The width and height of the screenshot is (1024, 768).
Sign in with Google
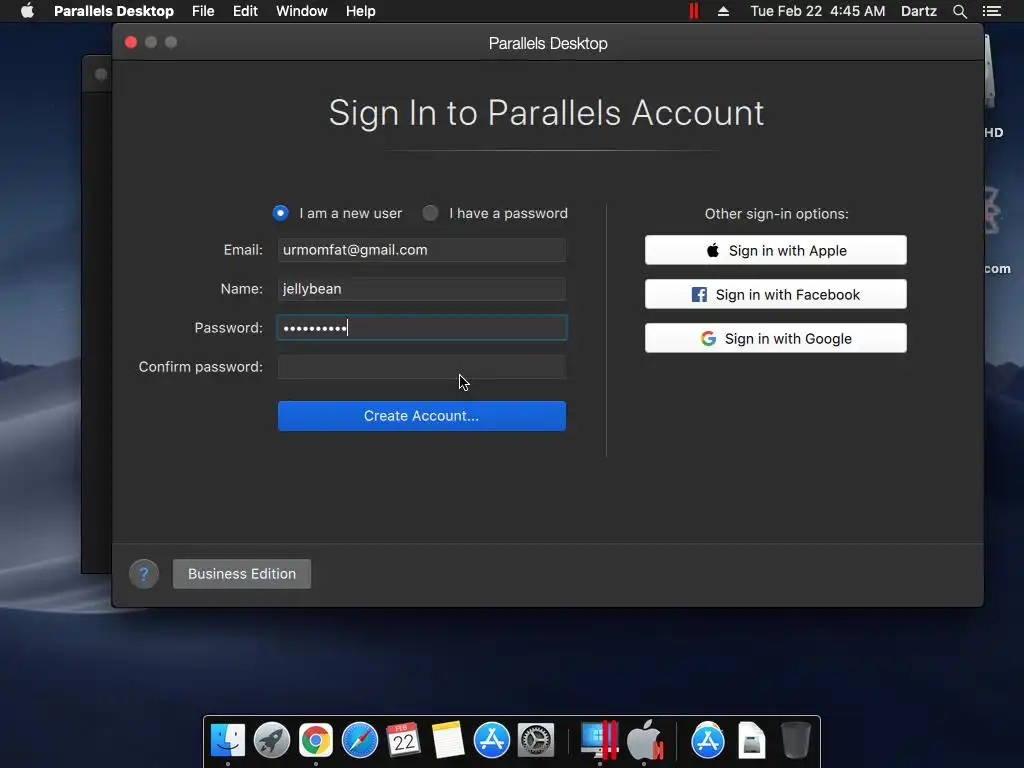point(776,338)
